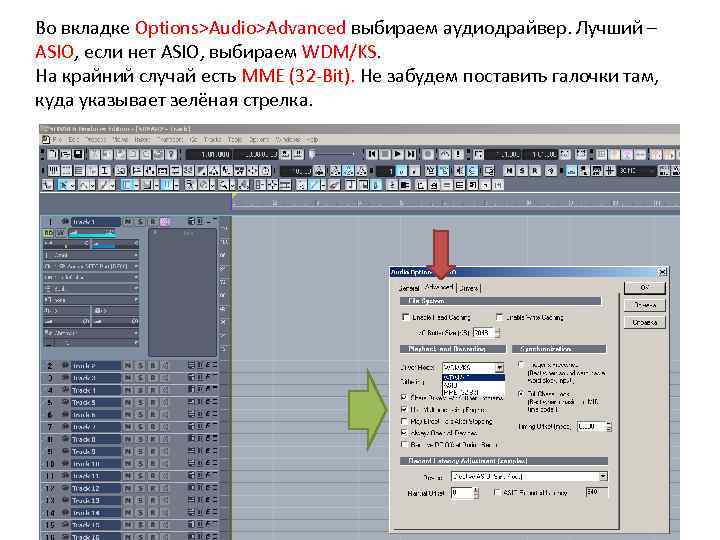Click the global Solo S toolbar button
Image resolution: width=720 pixels, height=540 pixels.
tap(522, 171)
